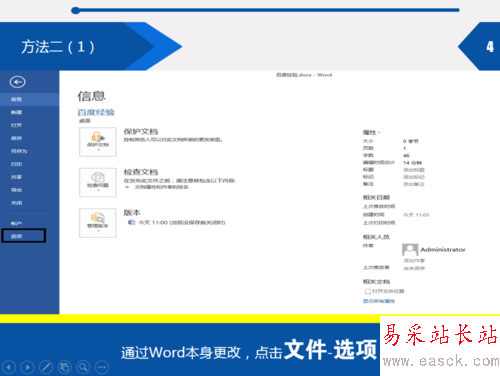Viewport: 500px width, 376px height.
Task: Click the Administrator author avatar
Action: coord(410,250)
